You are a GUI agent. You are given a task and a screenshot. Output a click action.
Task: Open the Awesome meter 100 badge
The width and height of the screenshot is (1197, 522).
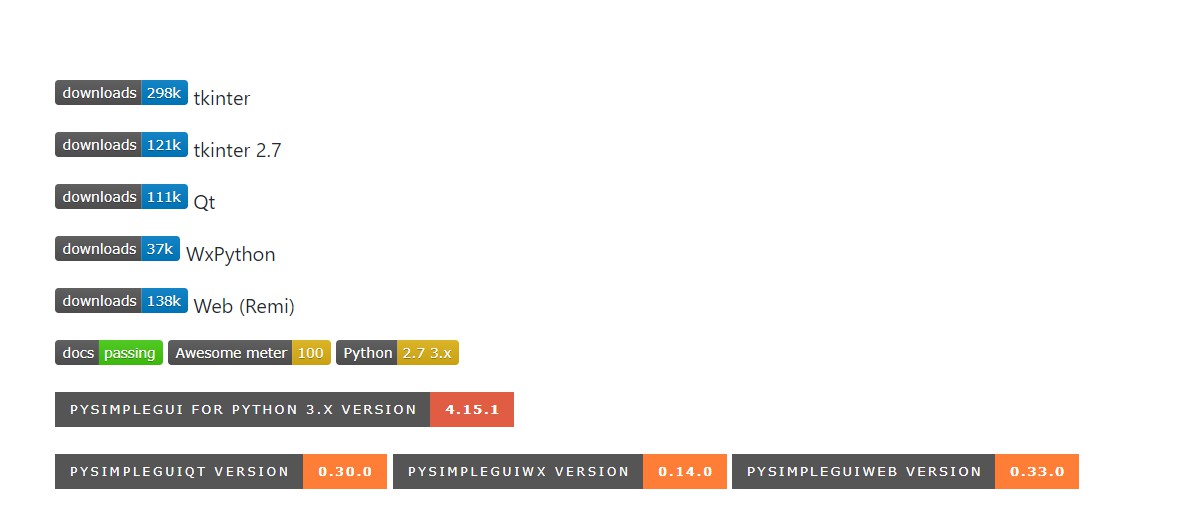(249, 353)
